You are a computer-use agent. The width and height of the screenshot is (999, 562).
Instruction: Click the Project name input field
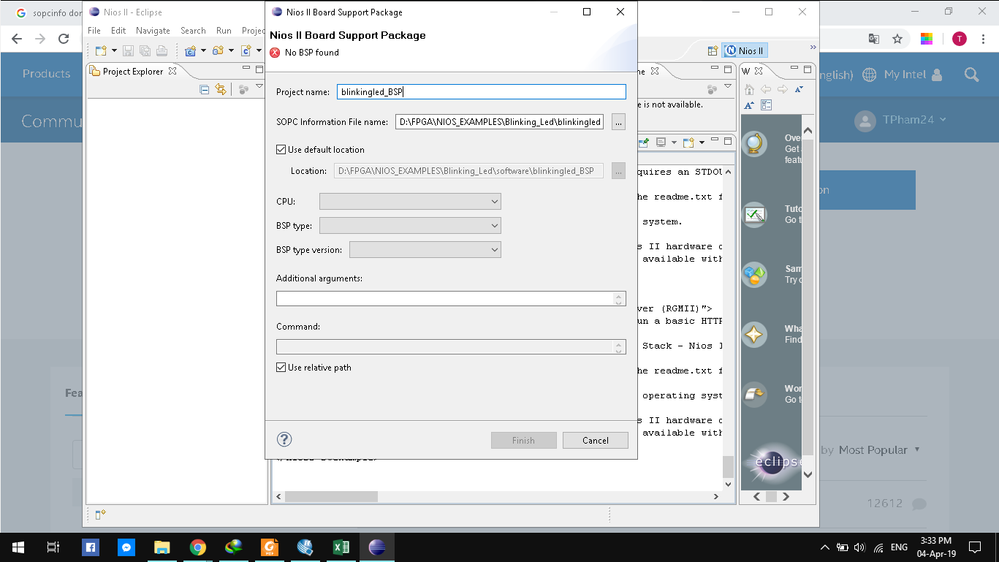tap(481, 92)
